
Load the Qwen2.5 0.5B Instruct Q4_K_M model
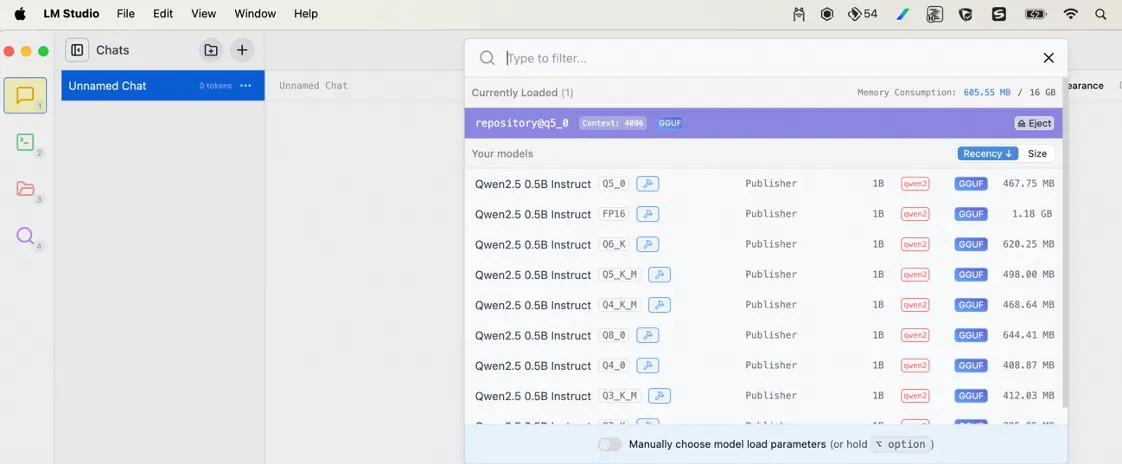tap(533, 305)
